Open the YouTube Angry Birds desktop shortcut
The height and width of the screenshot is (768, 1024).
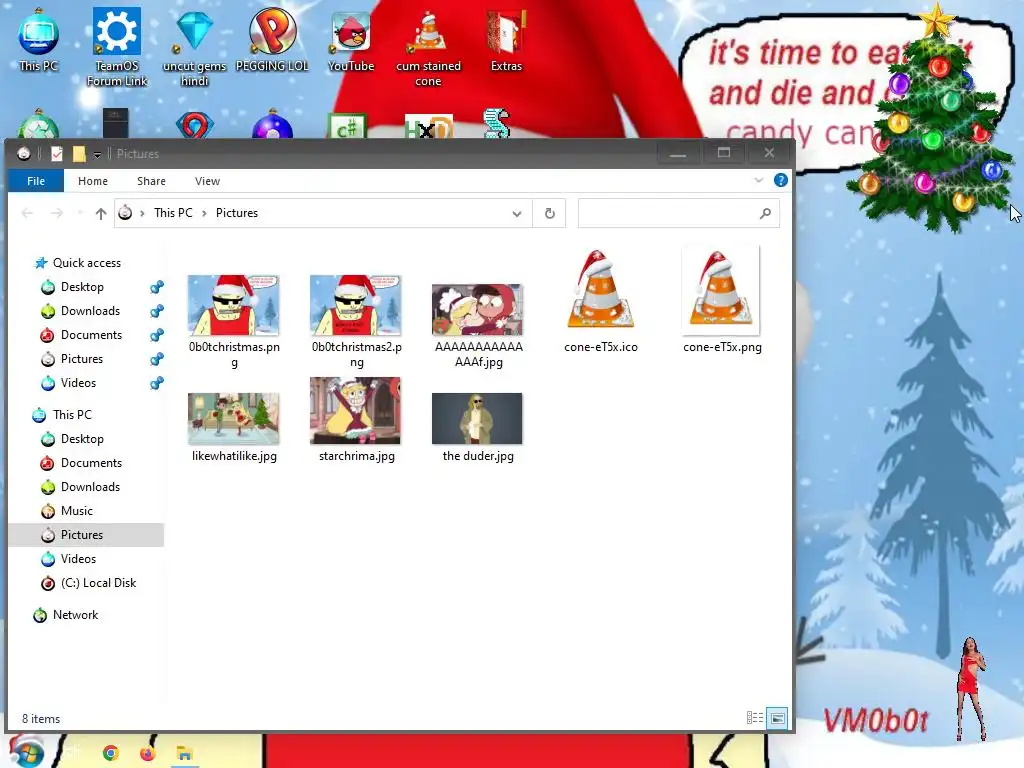coord(351,39)
